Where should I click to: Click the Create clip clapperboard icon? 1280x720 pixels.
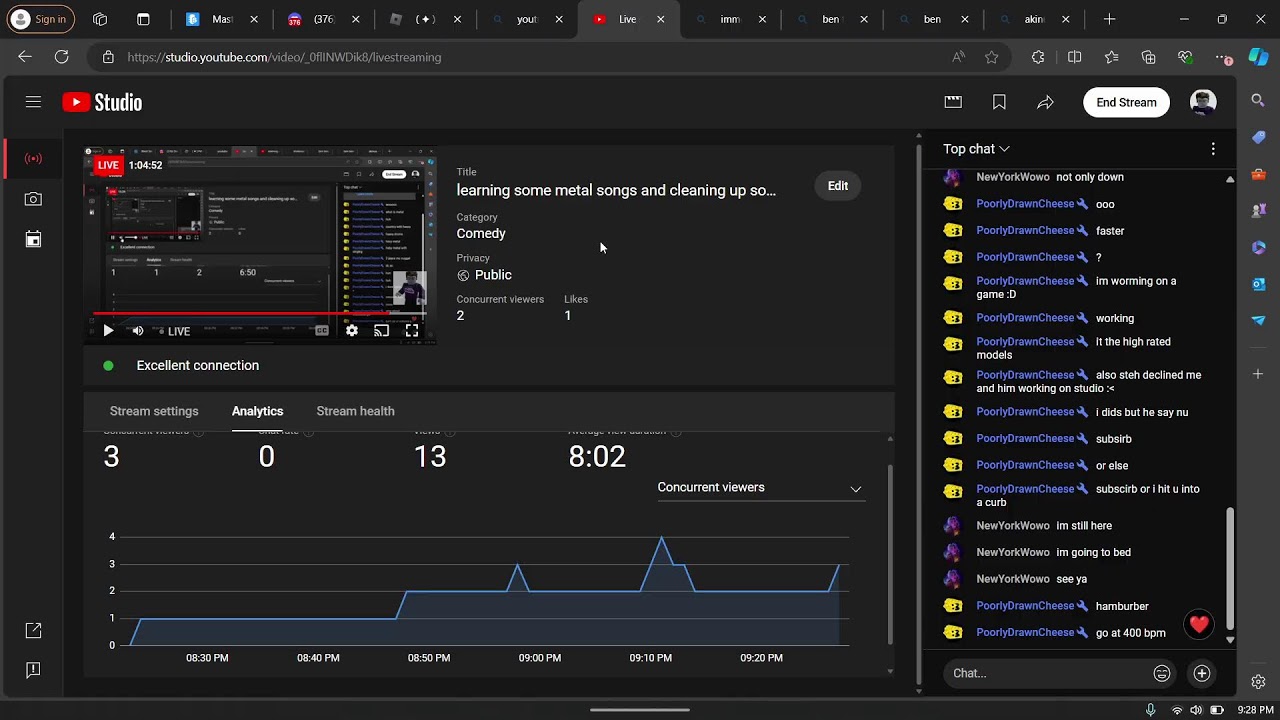click(x=953, y=102)
